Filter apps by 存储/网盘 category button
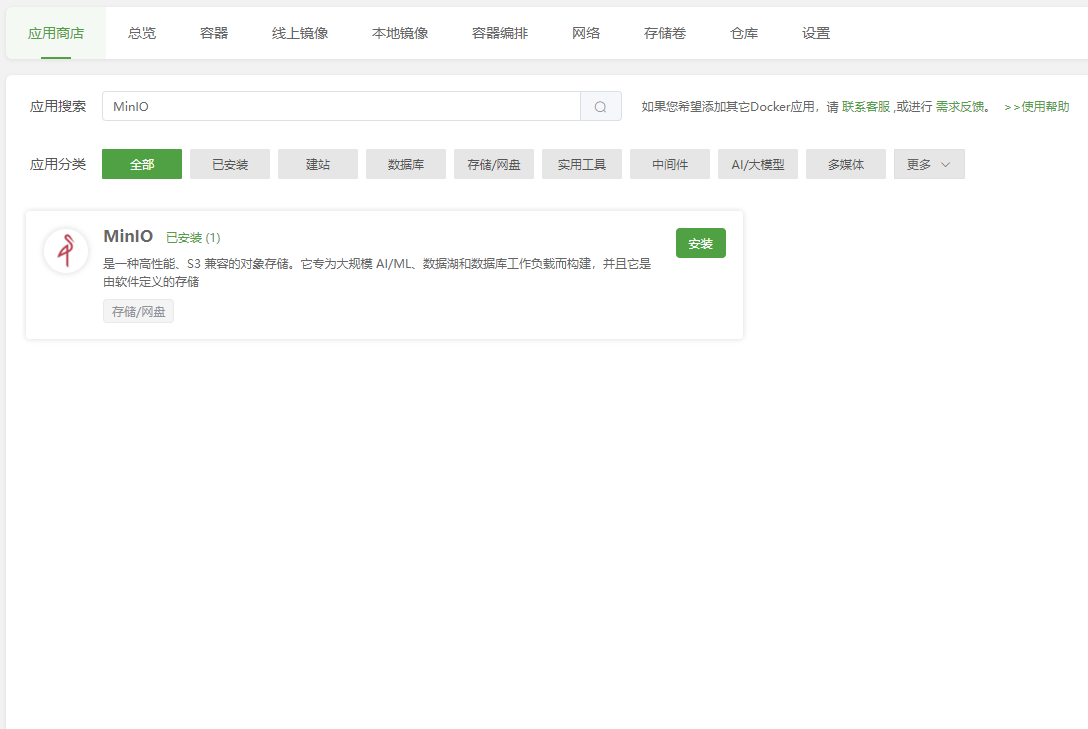Image resolution: width=1088 pixels, height=729 pixels. (x=494, y=164)
